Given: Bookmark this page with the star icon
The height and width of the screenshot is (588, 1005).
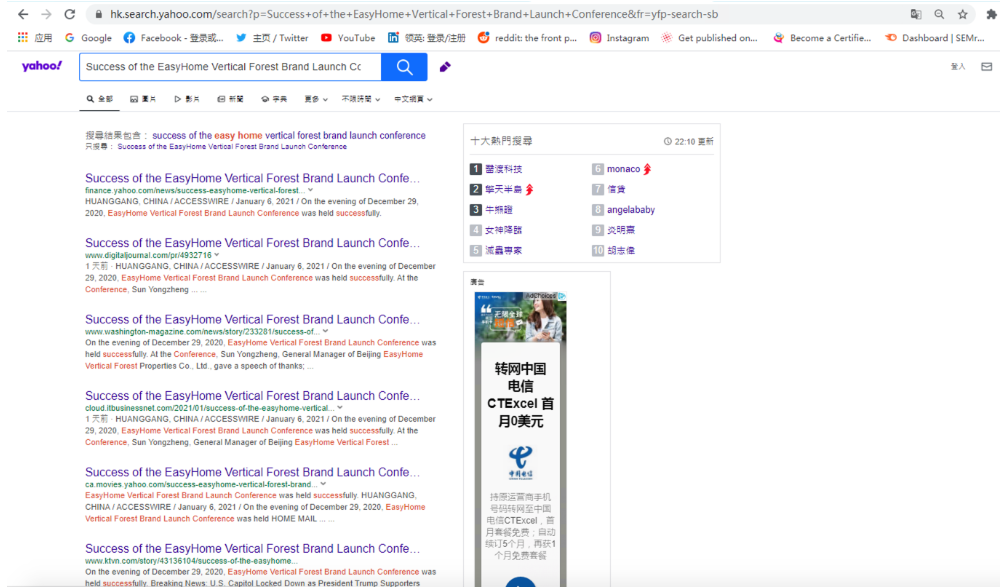Looking at the screenshot, I should [x=963, y=14].
